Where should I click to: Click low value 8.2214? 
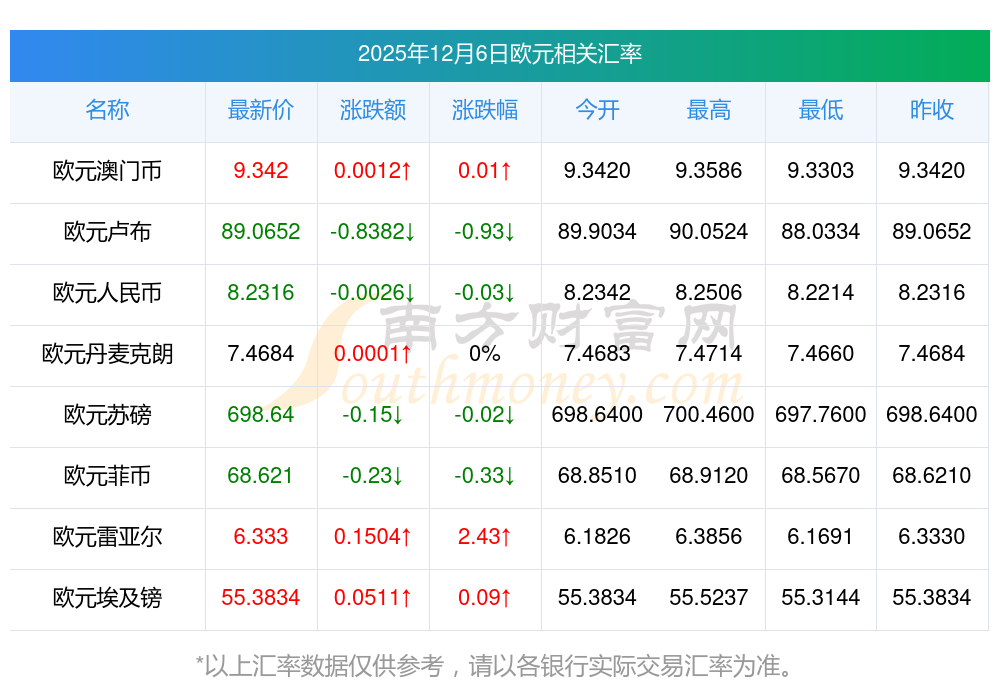821,293
